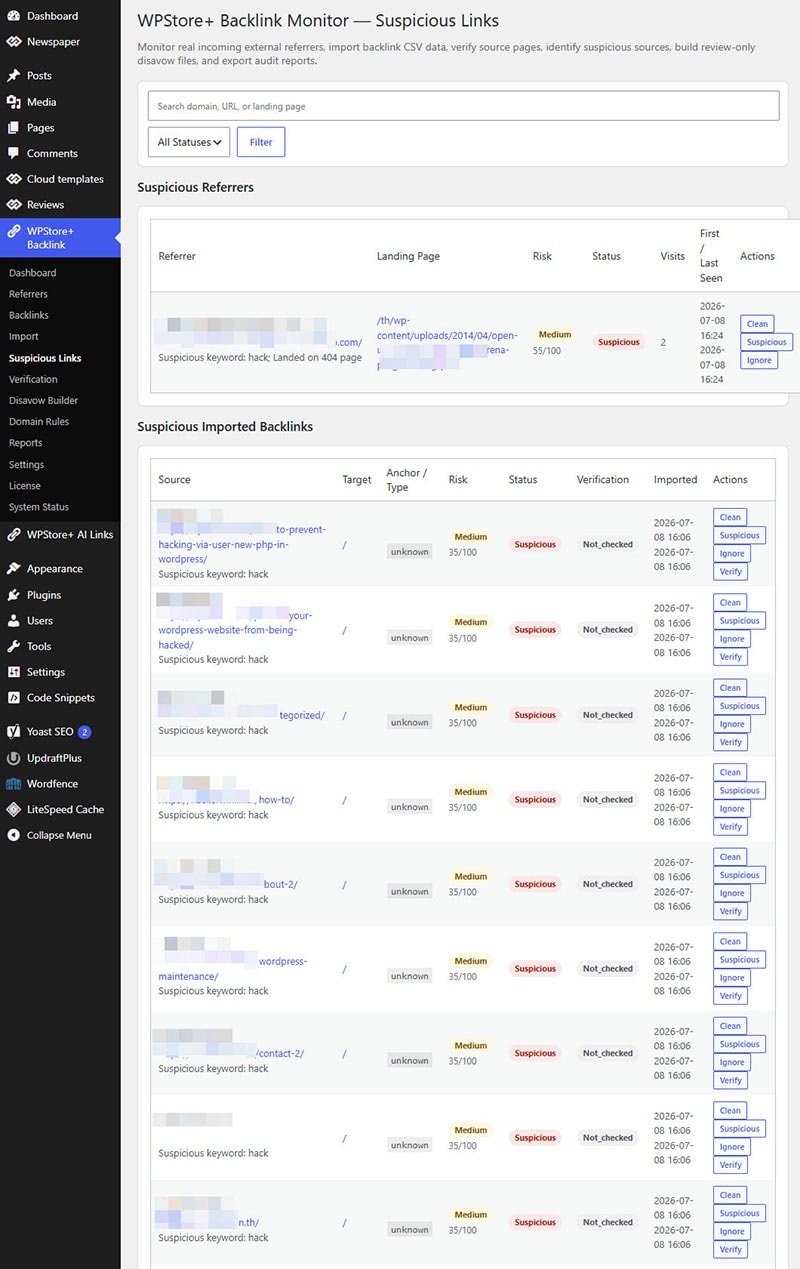Viewport: 800px width, 1269px height.
Task: Open Verification submenu item
Action: (x=33, y=379)
